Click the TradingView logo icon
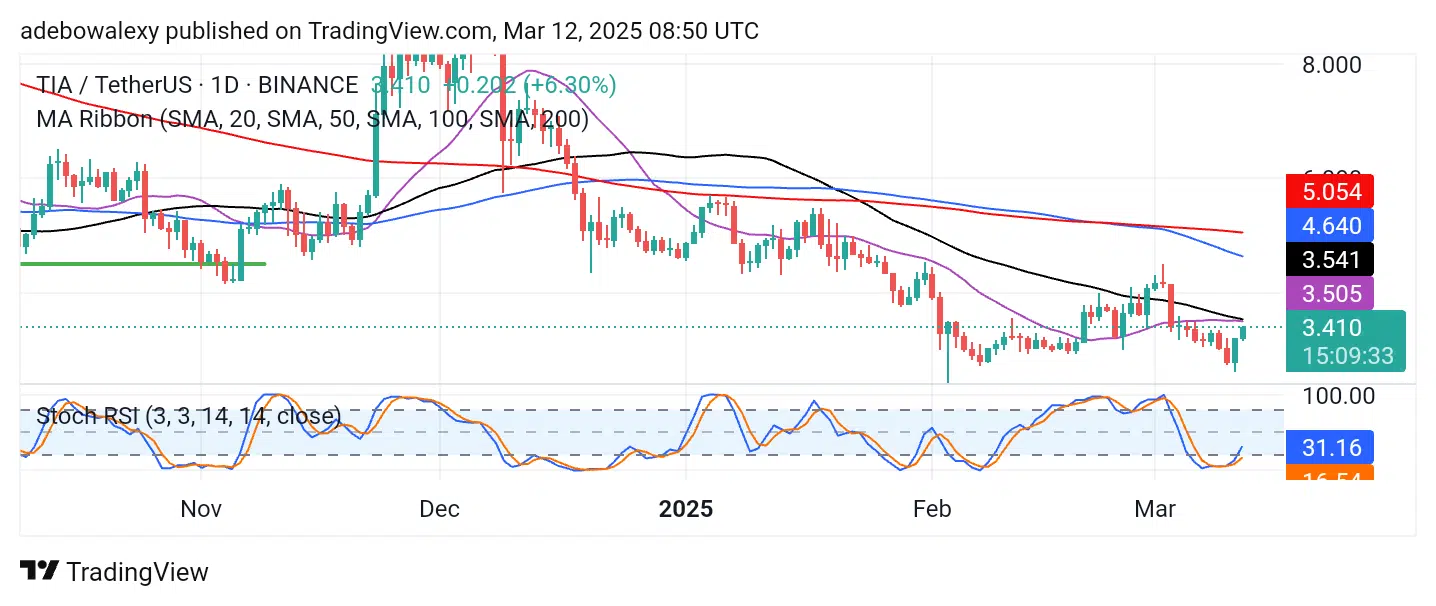 click(39, 571)
